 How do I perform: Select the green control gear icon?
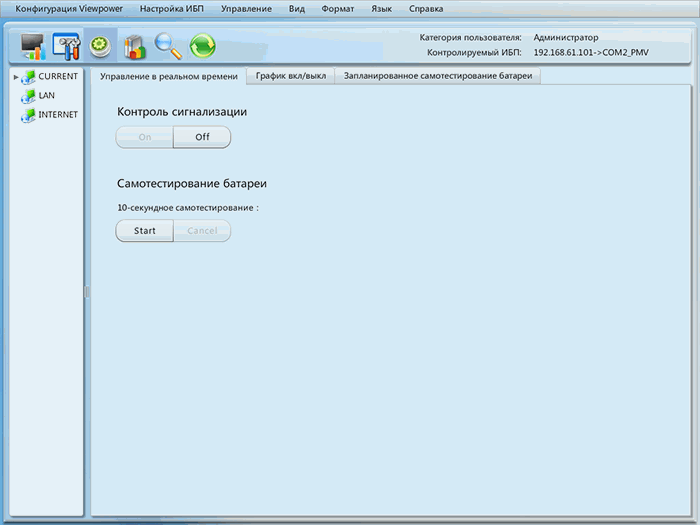click(100, 46)
